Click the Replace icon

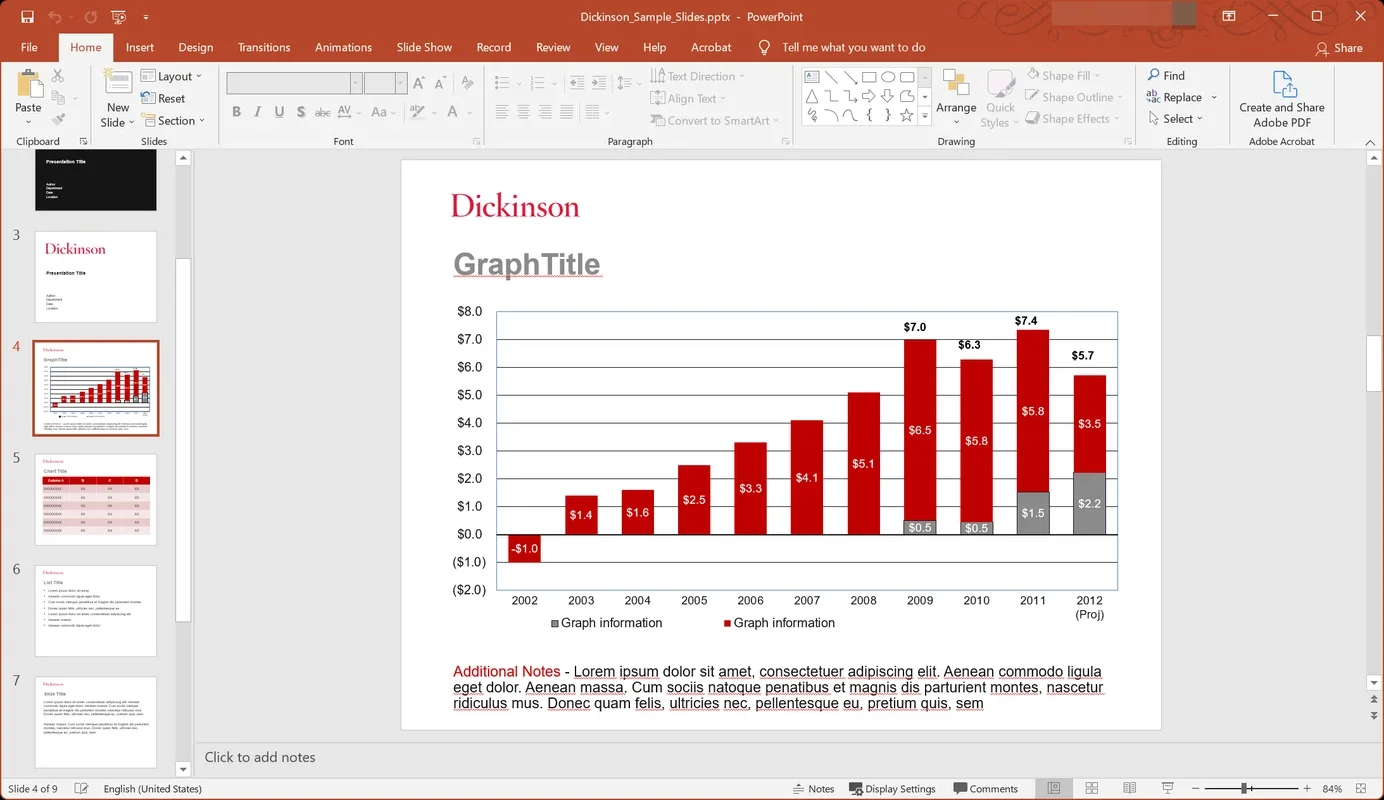(1153, 97)
